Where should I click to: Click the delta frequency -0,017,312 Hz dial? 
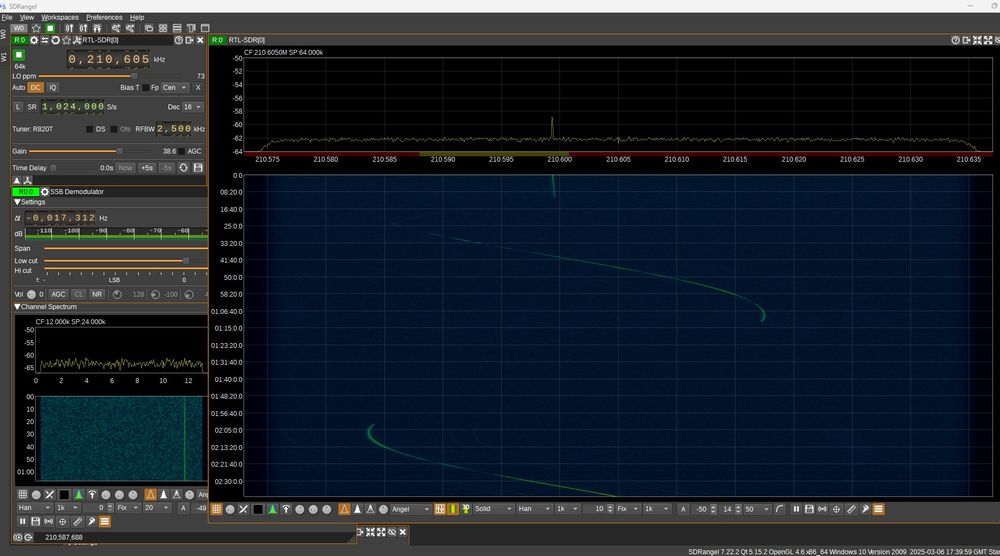tap(60, 217)
